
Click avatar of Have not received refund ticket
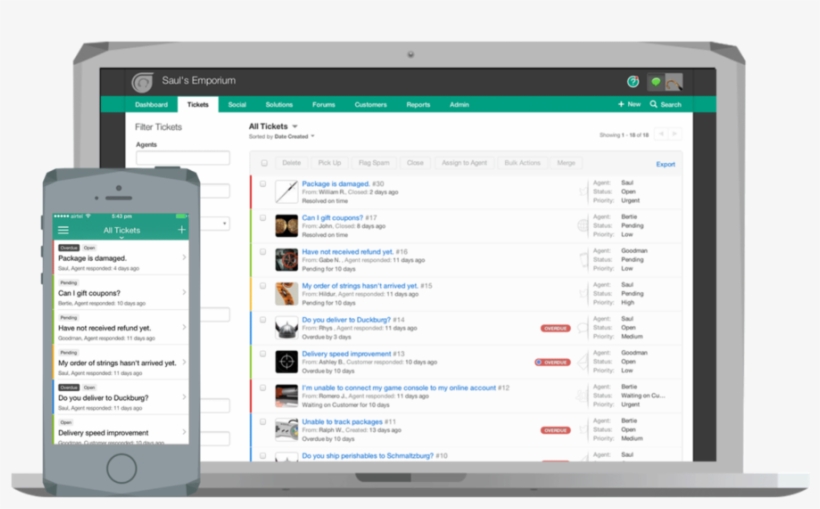[287, 260]
